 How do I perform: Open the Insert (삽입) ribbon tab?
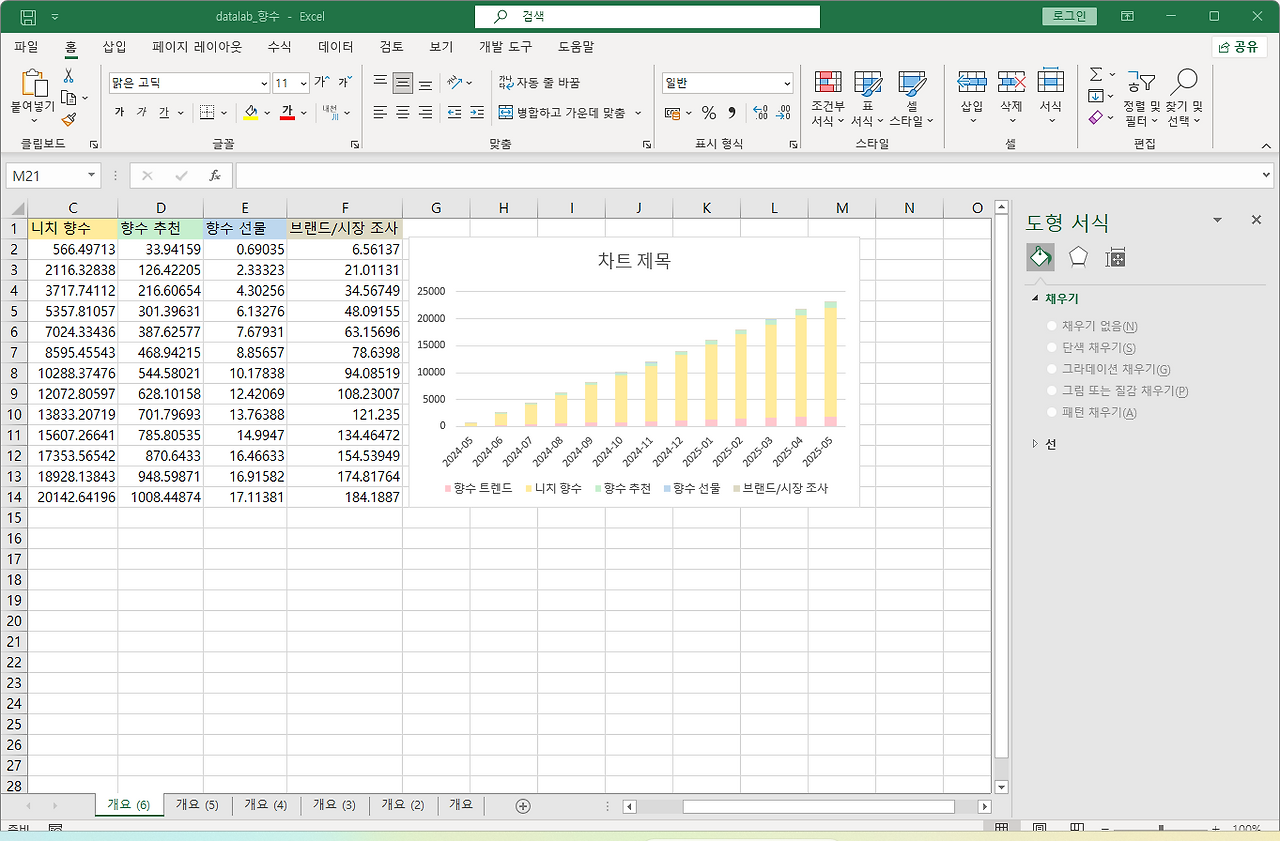click(114, 46)
